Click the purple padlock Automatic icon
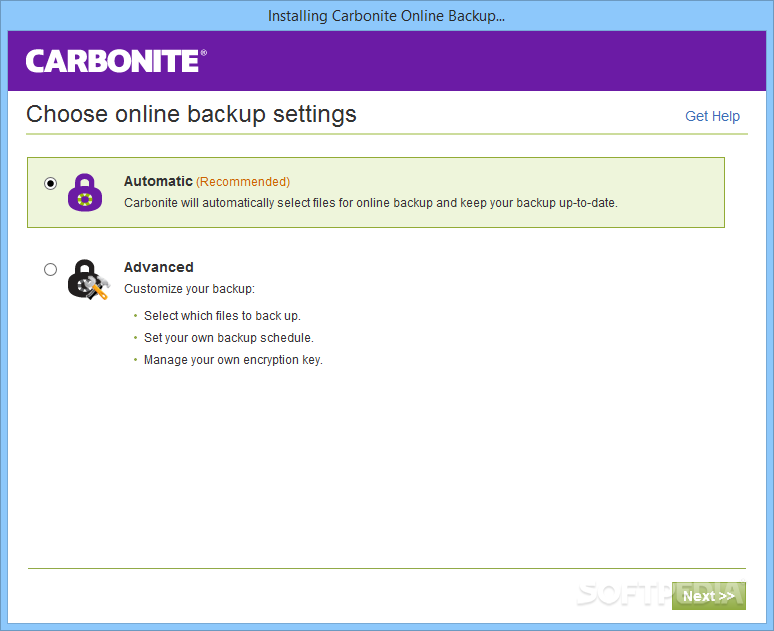 pos(85,193)
